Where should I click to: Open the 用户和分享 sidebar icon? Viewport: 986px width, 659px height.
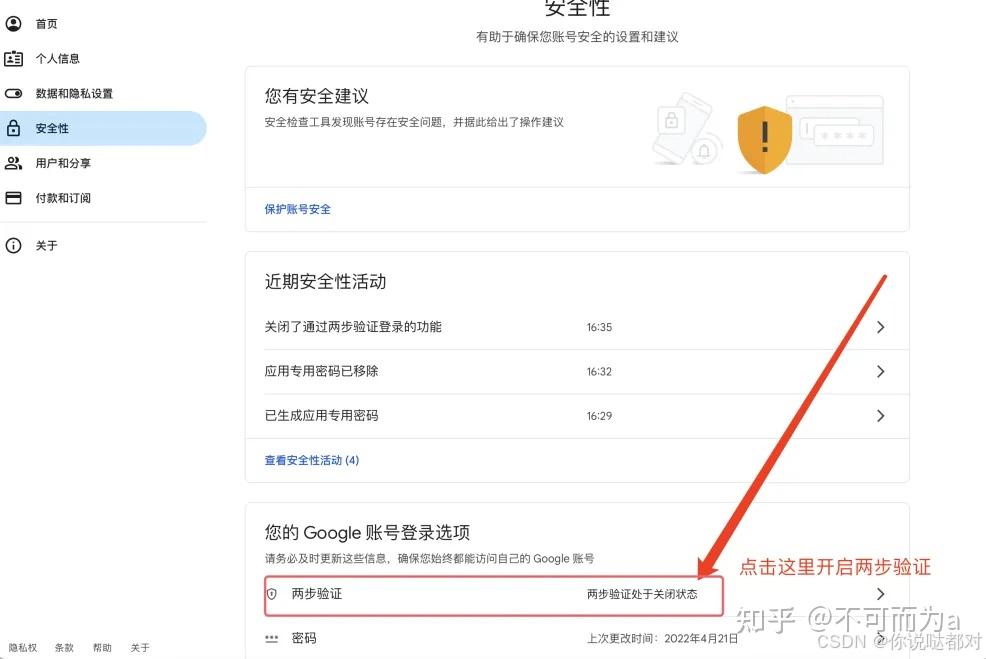(x=13, y=163)
